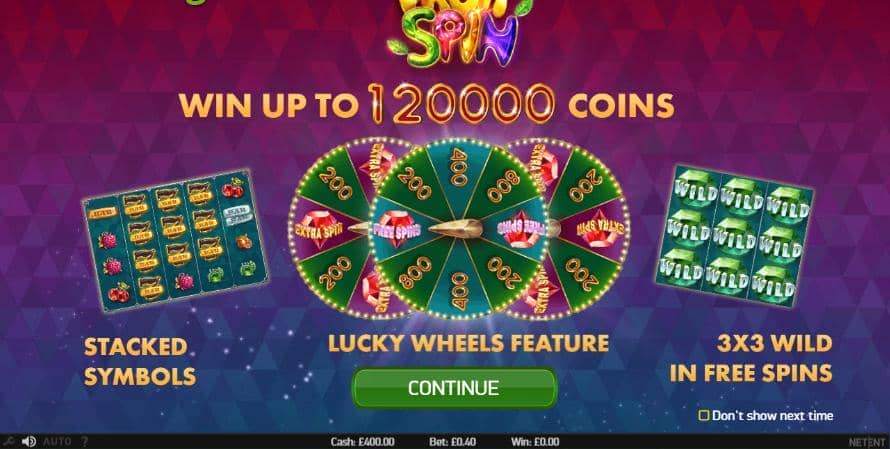Tick the Don't show next time checkbox
The width and height of the screenshot is (890, 449).
pyautogui.click(x=704, y=416)
